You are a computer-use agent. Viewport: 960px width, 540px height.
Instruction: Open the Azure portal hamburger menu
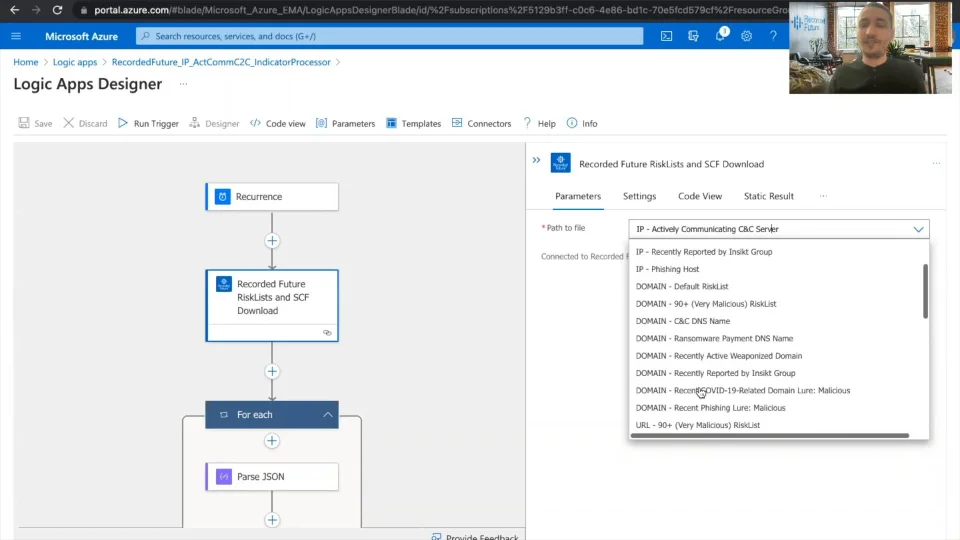click(16, 36)
